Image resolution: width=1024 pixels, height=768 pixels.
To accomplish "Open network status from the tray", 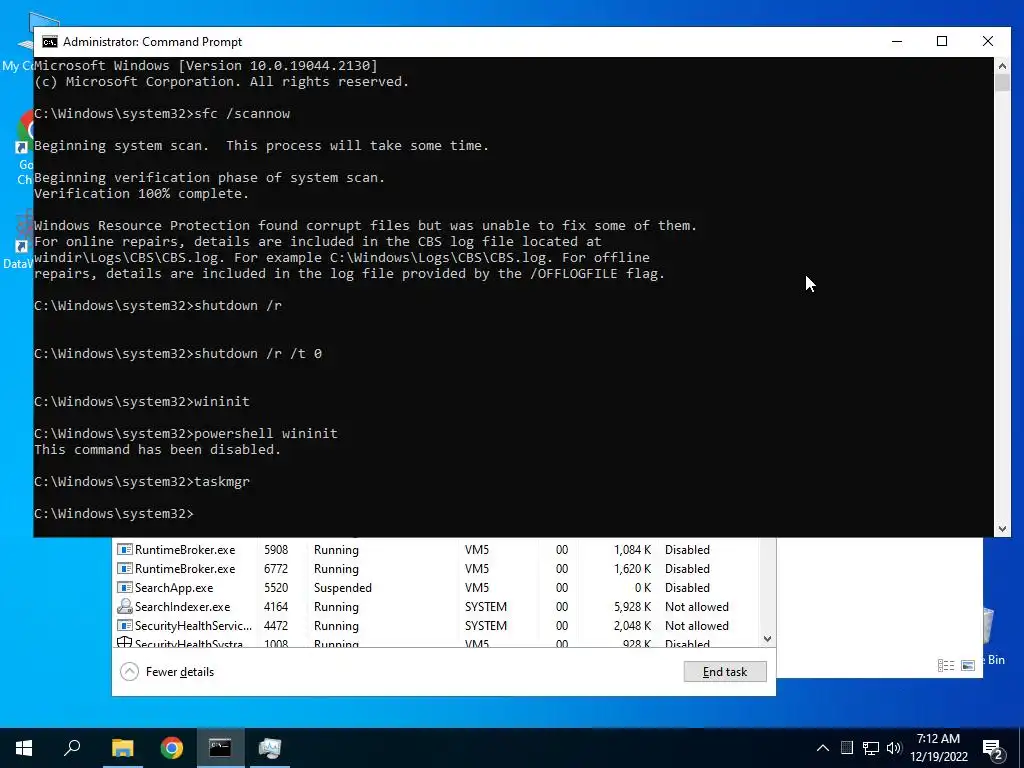I will (x=870, y=748).
